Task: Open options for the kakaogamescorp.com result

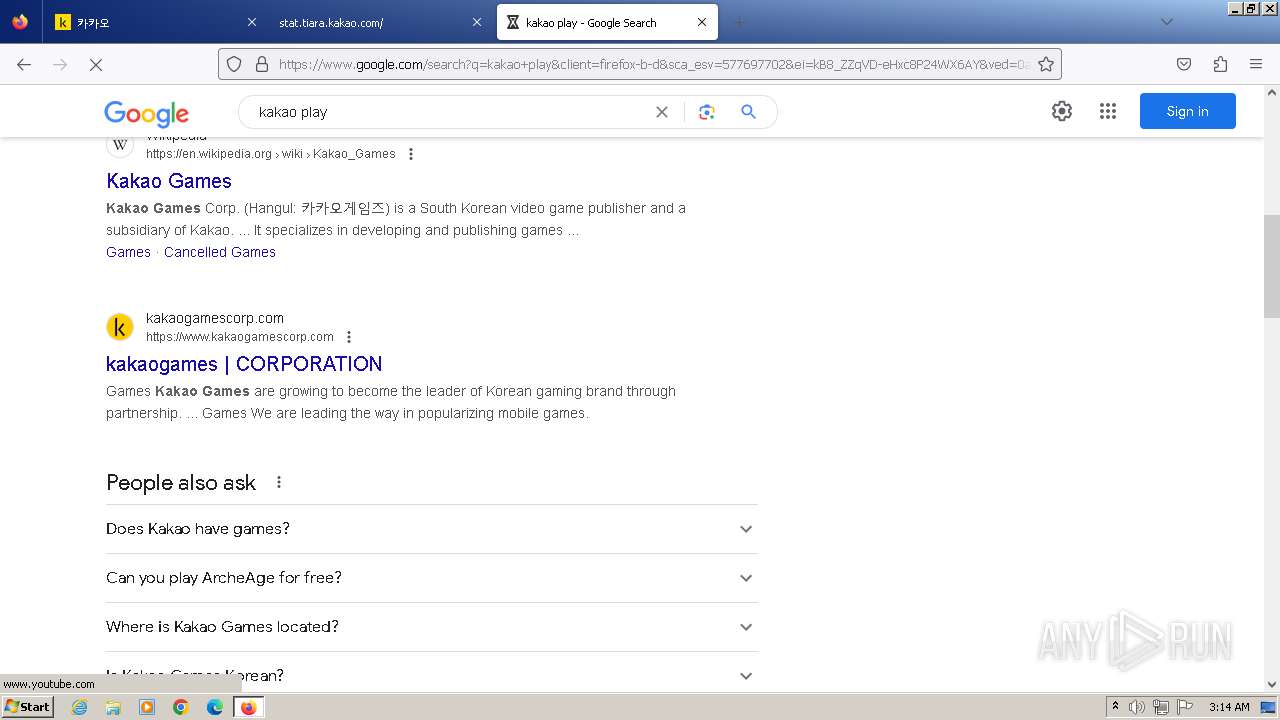Action: [349, 337]
